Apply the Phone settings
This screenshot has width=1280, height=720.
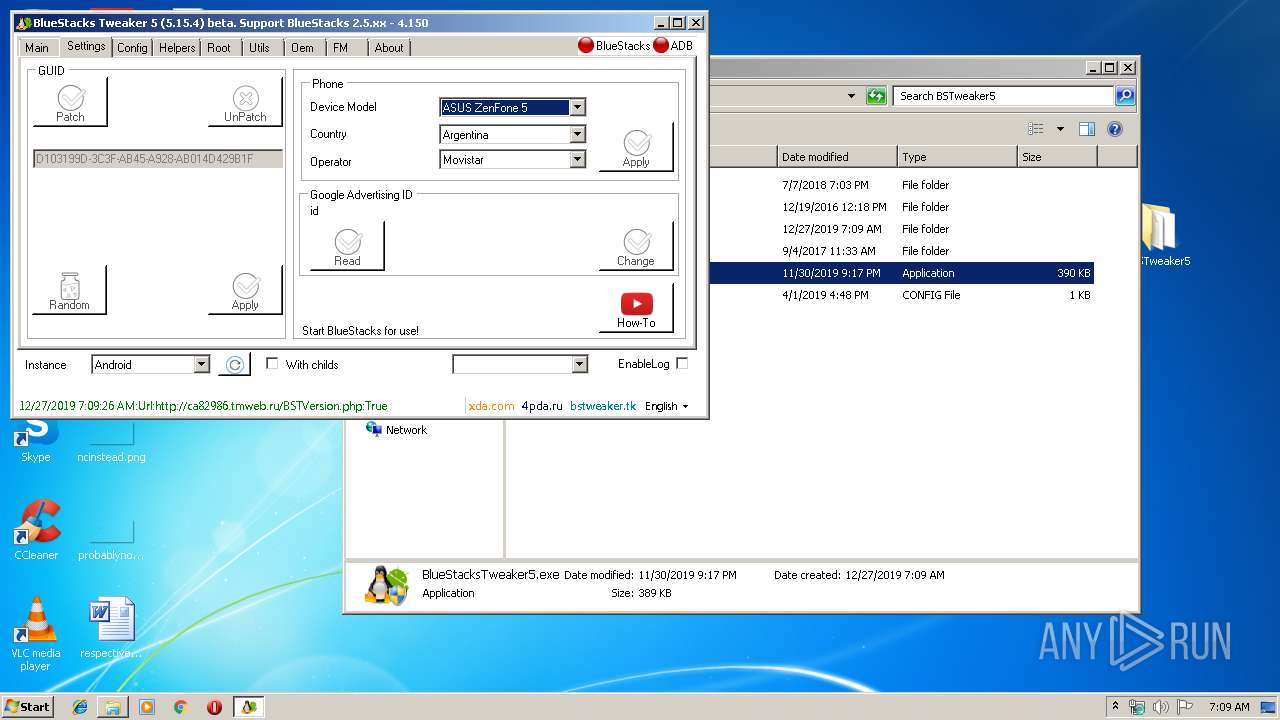point(636,148)
